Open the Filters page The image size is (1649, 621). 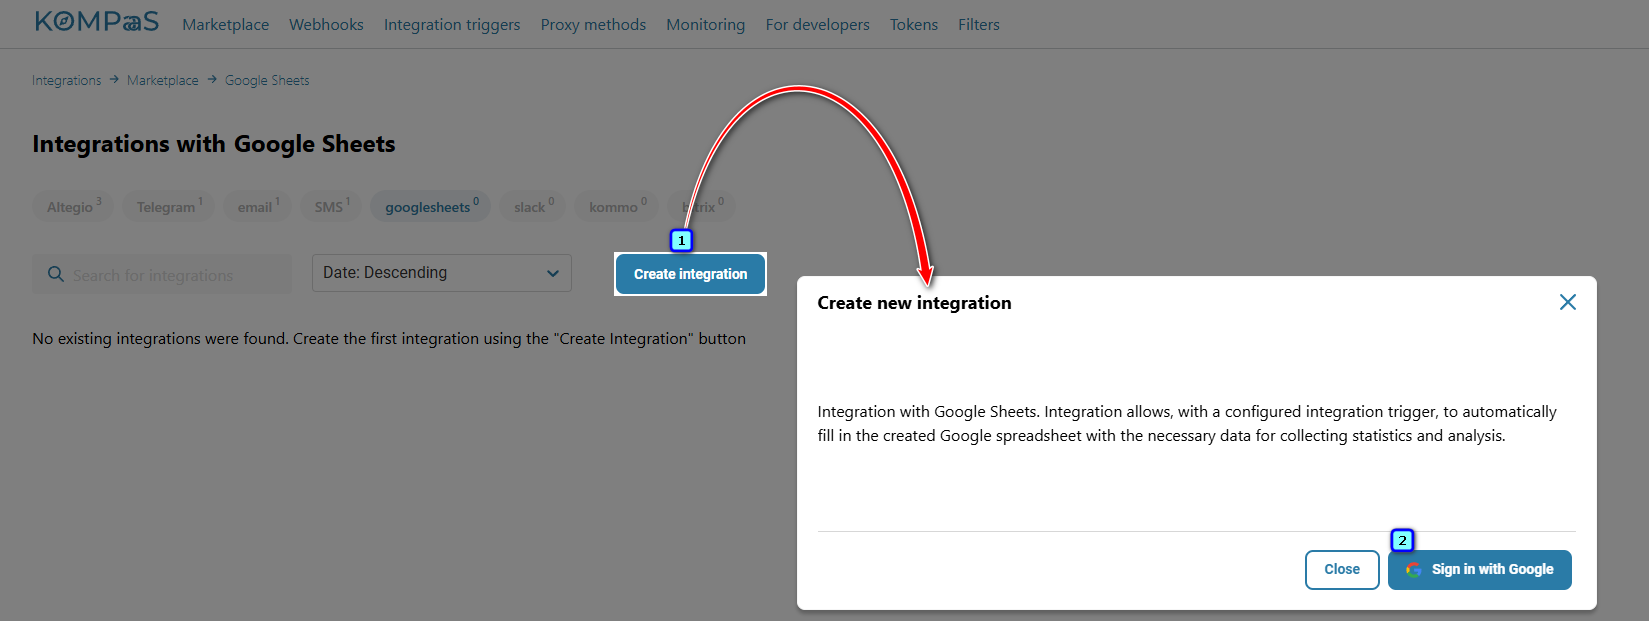(979, 24)
